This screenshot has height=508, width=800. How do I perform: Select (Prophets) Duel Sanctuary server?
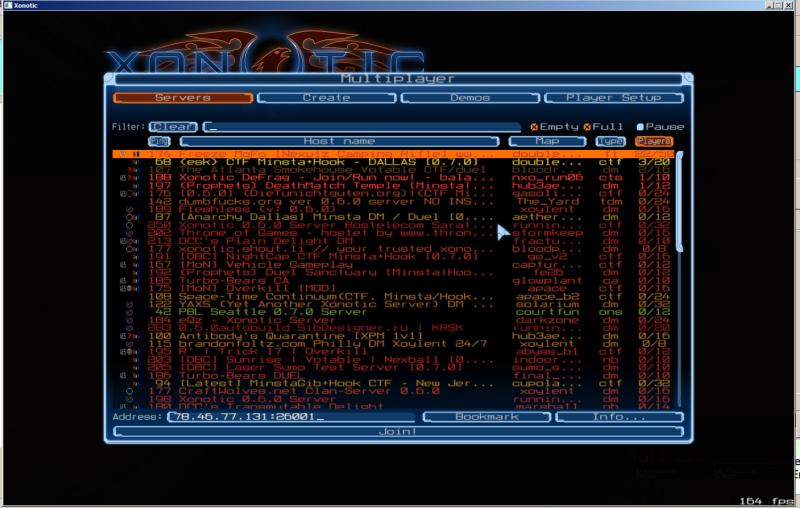393,272
